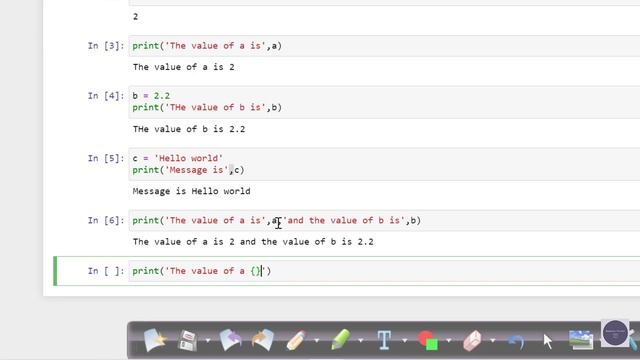This screenshot has width=640, height=360.
Task: Click the 'In [4]:' prompt label
Action: 106,96
